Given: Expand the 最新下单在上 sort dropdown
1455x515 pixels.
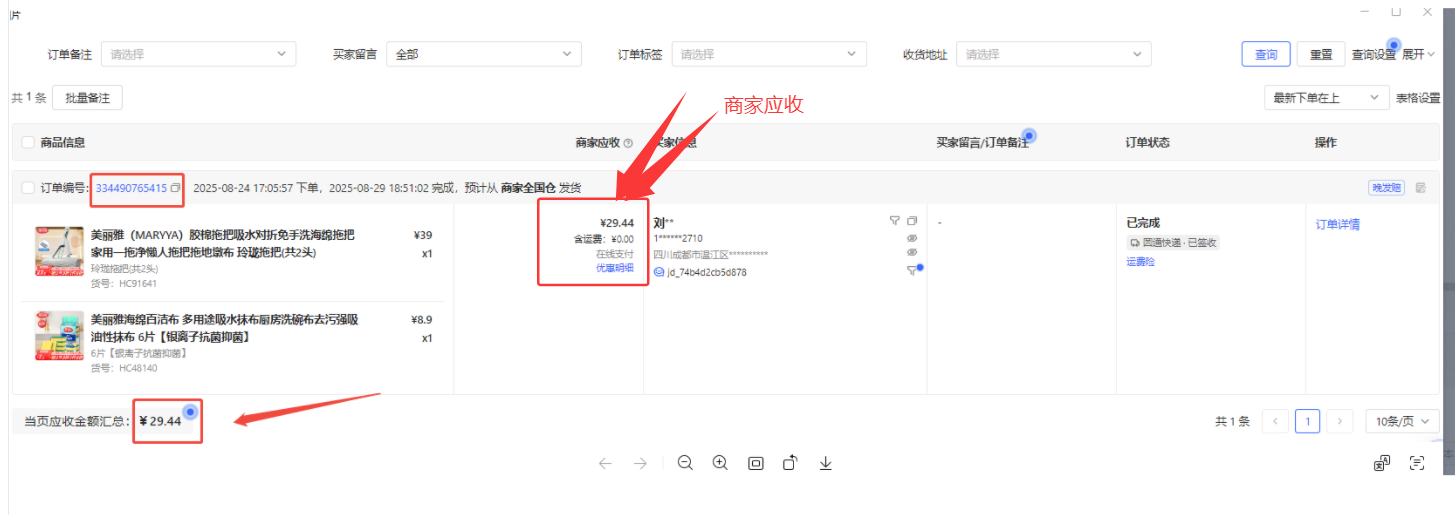Looking at the screenshot, I should pyautogui.click(x=1326, y=98).
